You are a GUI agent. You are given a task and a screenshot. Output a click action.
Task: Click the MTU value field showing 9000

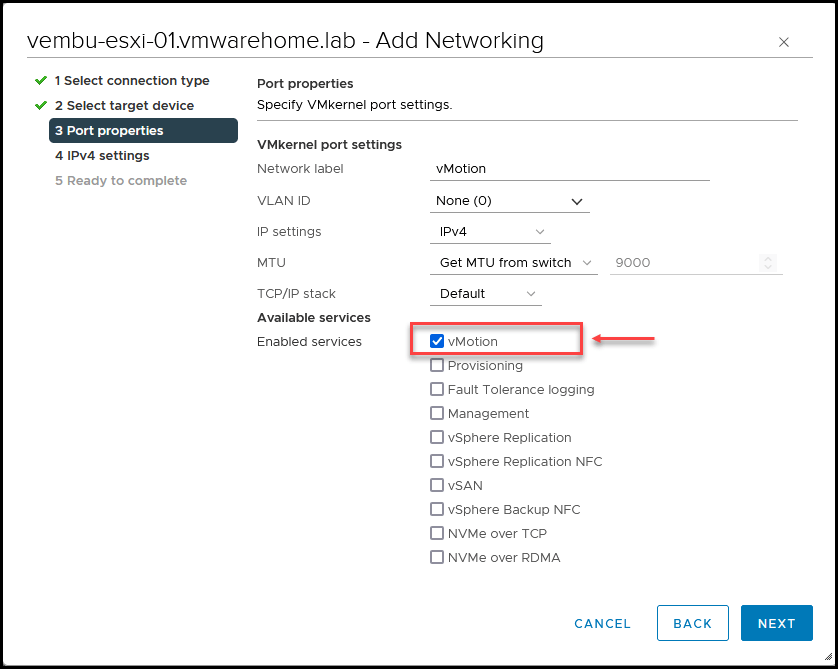(x=684, y=263)
